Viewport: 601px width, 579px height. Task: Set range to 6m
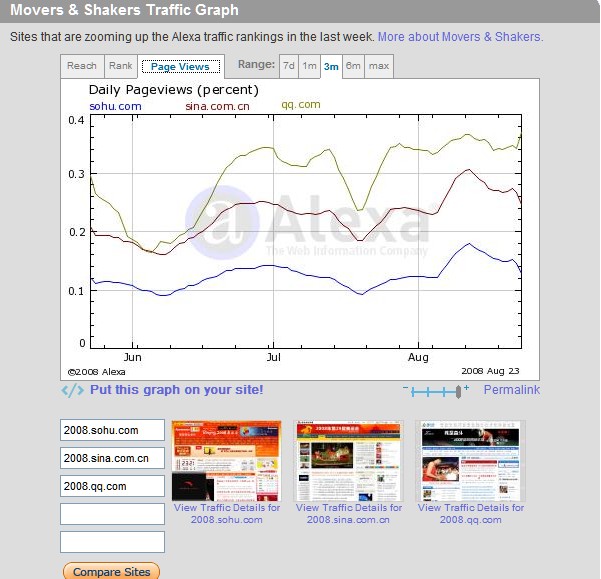click(x=353, y=66)
